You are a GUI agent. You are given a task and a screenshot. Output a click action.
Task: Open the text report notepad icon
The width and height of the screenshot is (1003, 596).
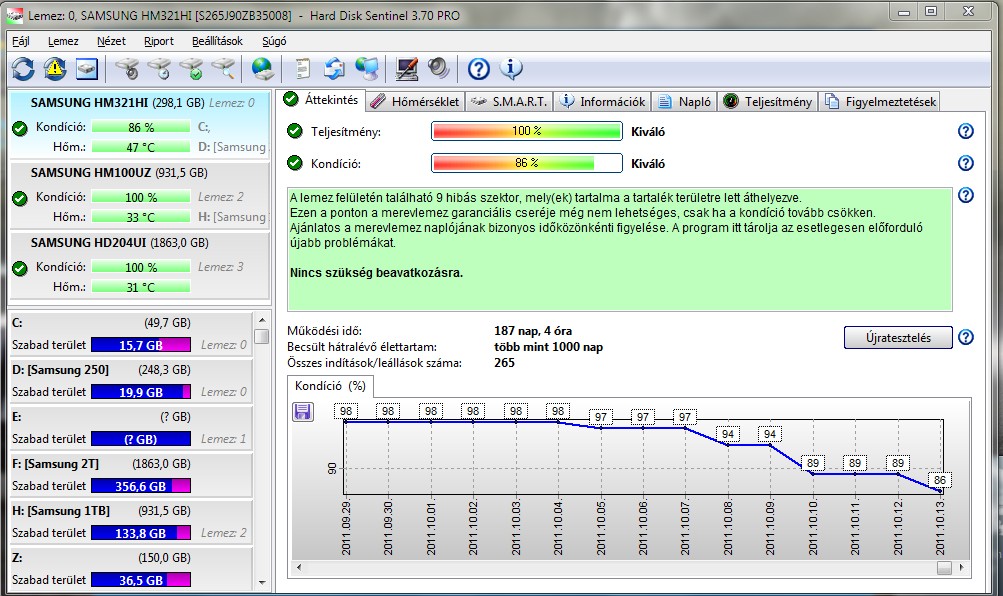303,68
